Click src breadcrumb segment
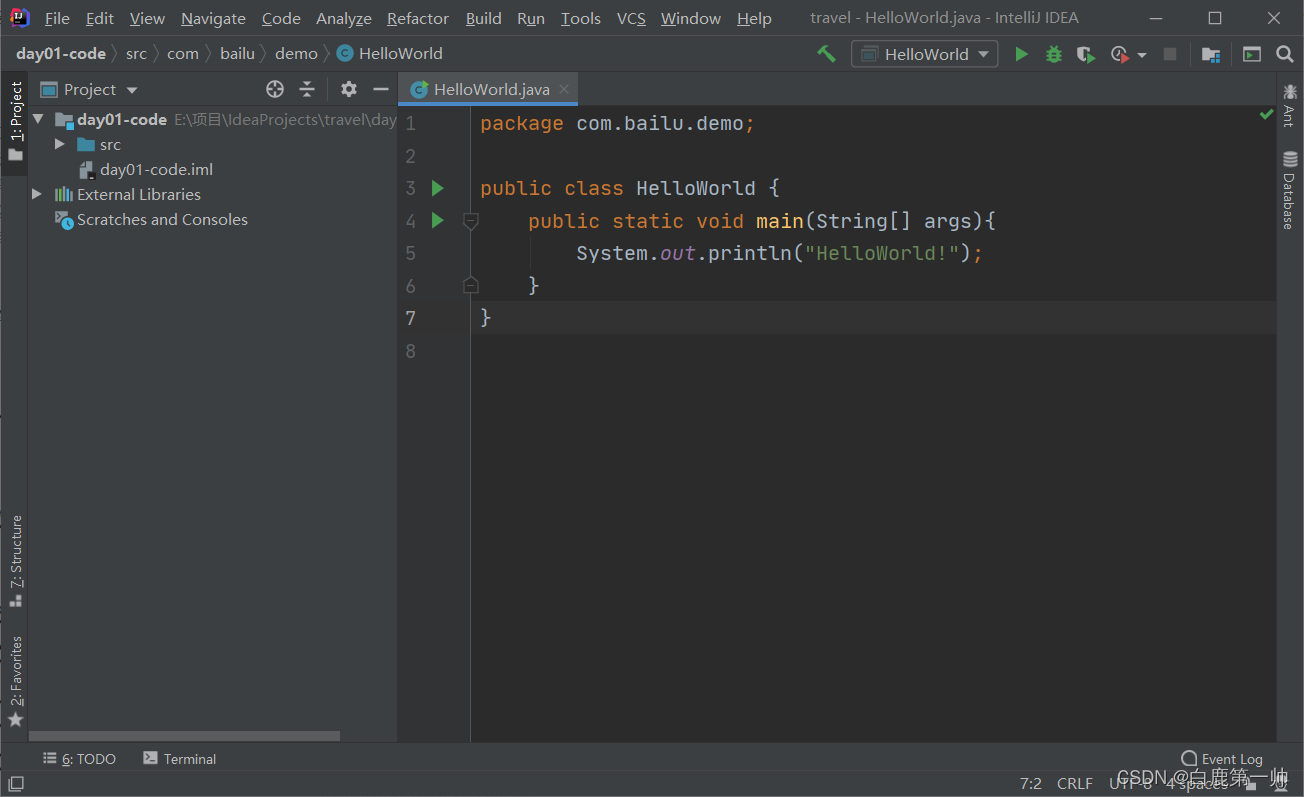Viewport: 1304px width, 797px height. [136, 54]
